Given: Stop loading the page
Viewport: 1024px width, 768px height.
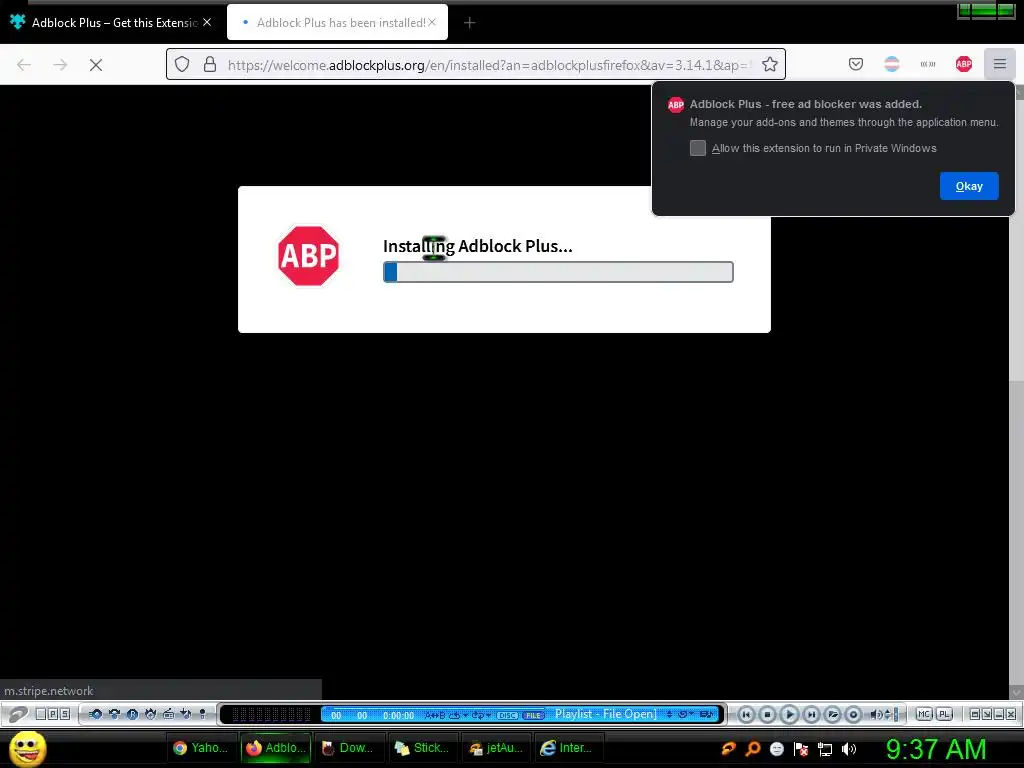Looking at the screenshot, I should coord(96,65).
